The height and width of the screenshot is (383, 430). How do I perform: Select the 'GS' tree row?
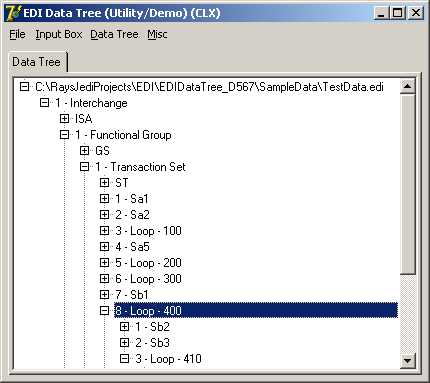click(102, 151)
